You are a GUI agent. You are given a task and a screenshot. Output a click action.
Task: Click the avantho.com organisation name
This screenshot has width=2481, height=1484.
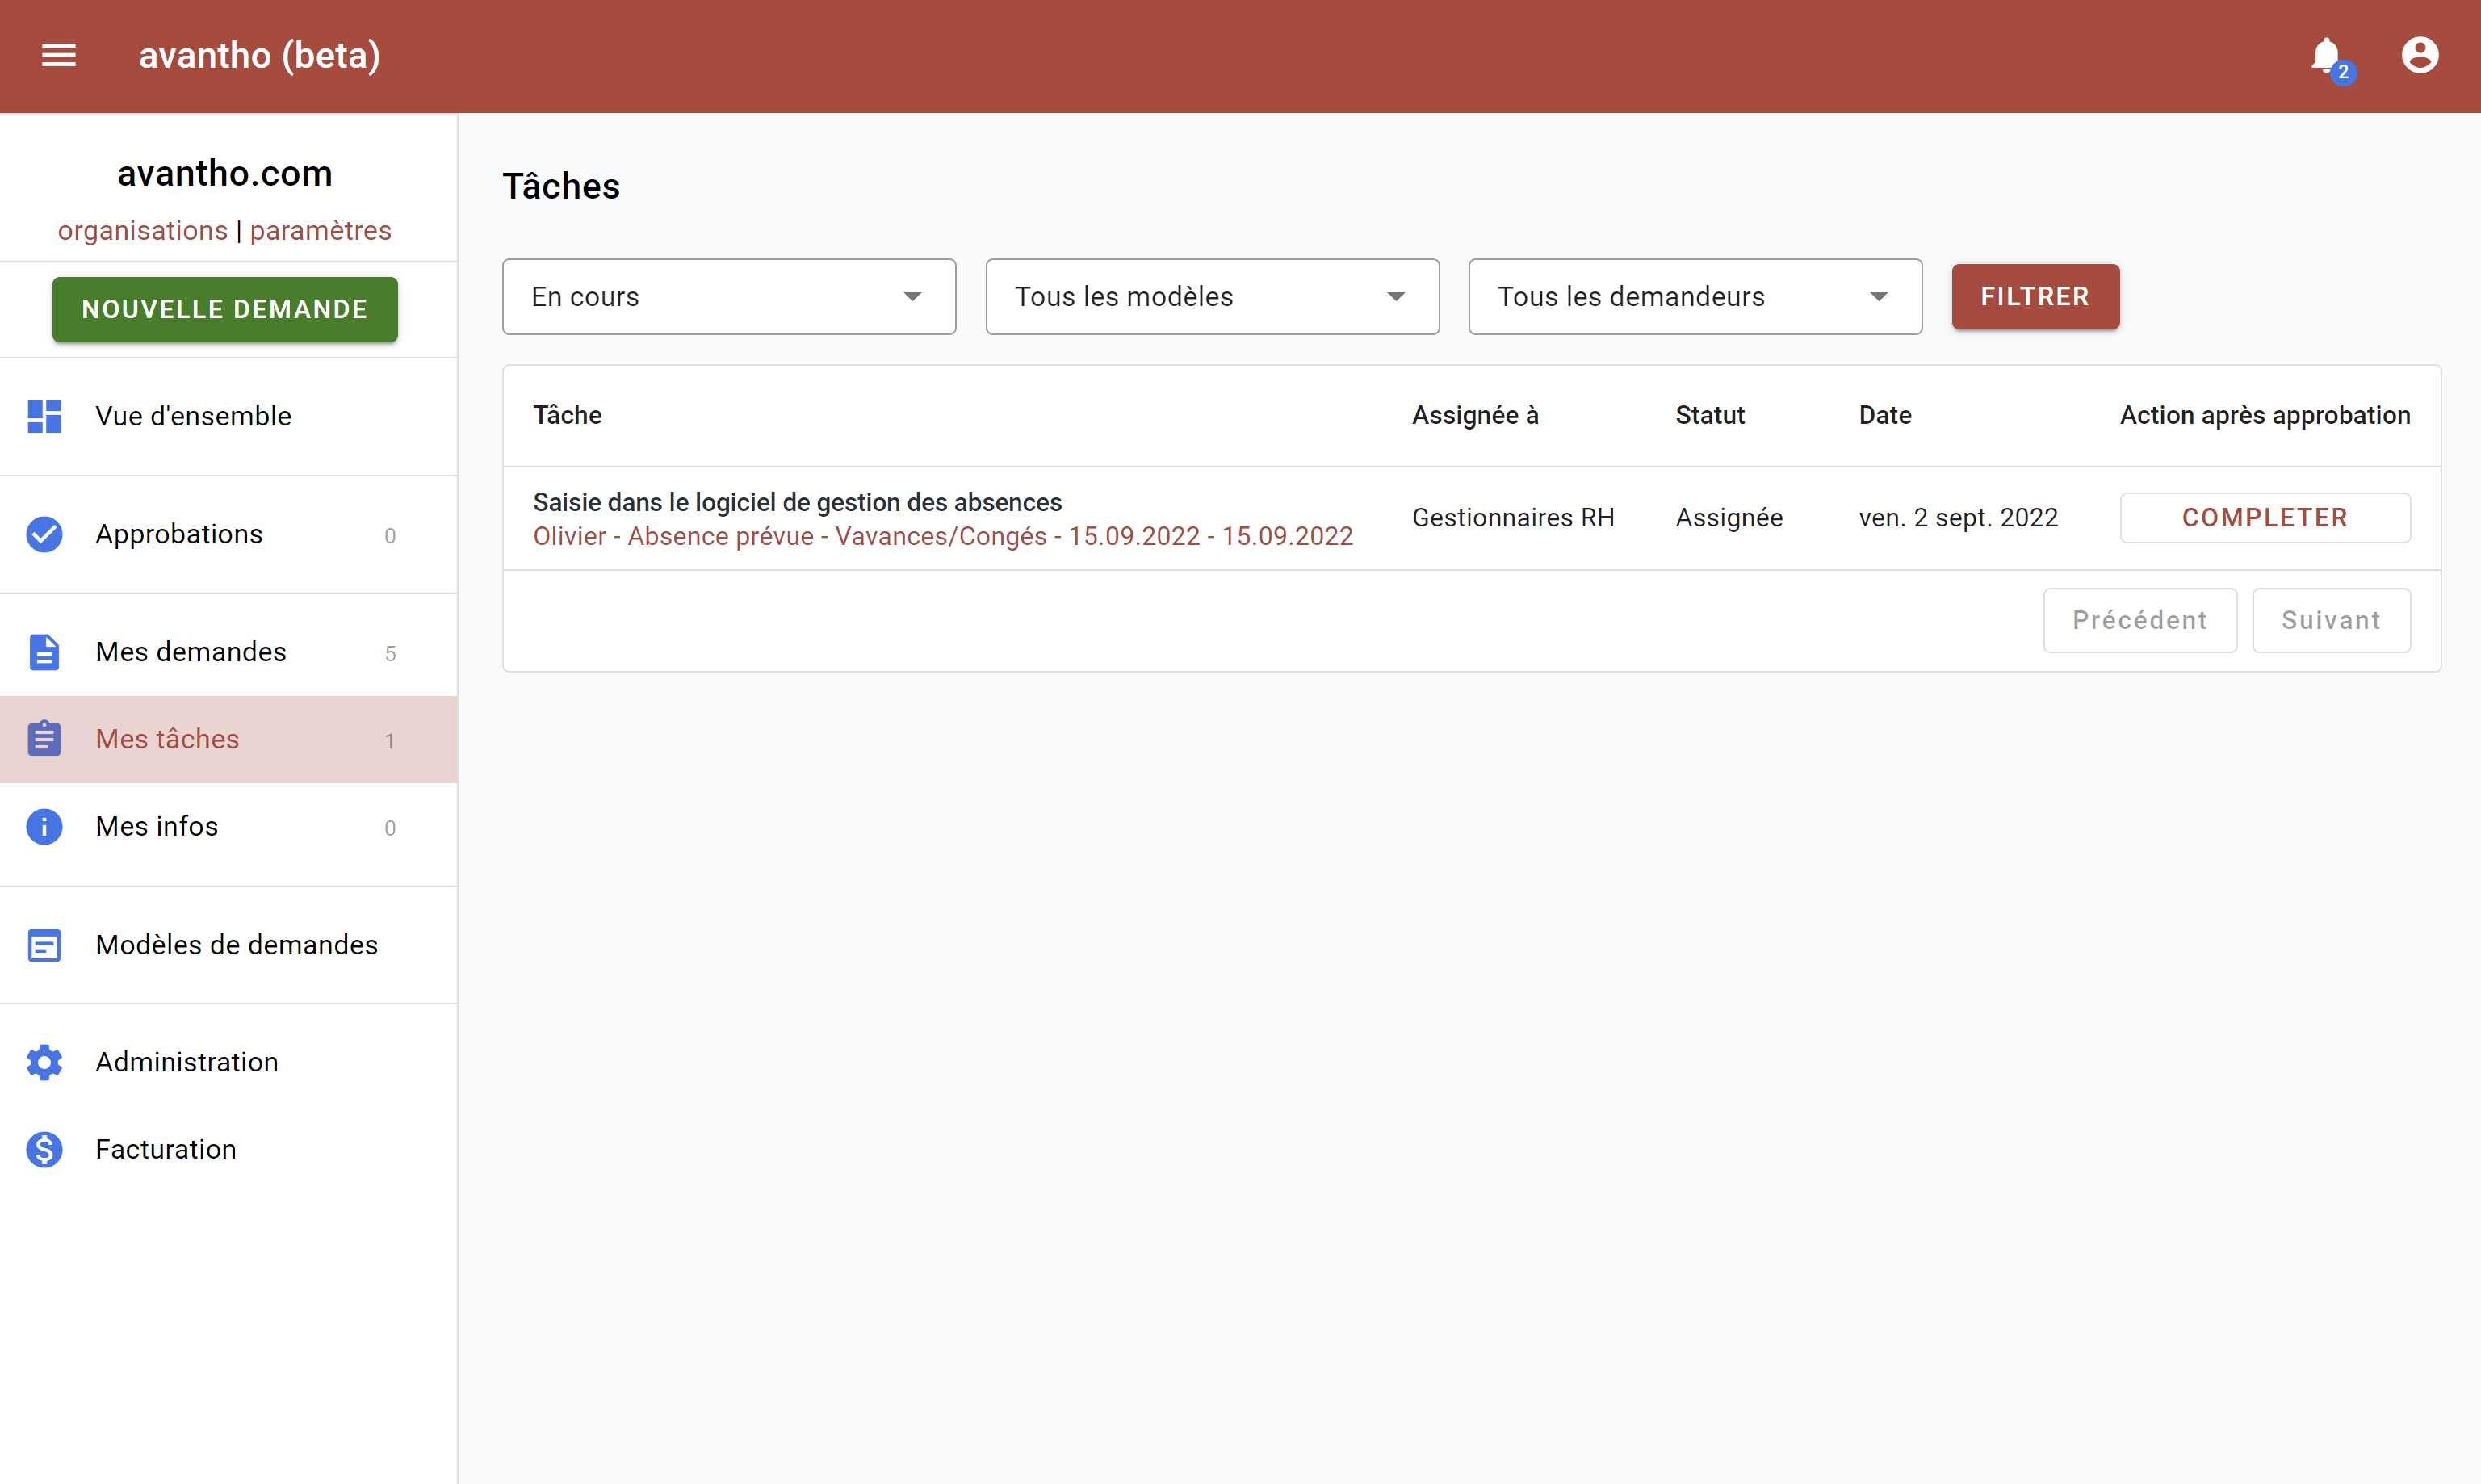tap(225, 174)
